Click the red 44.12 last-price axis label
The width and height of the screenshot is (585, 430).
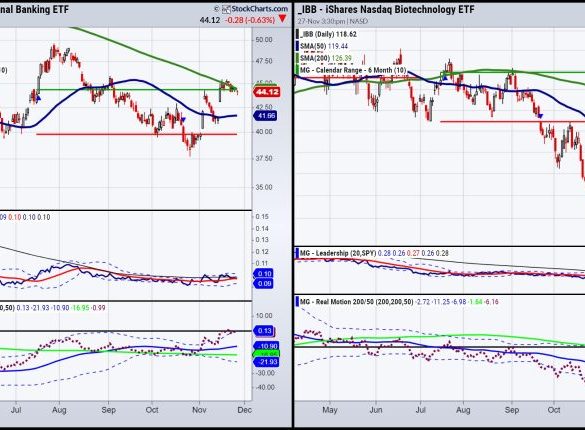(x=267, y=92)
